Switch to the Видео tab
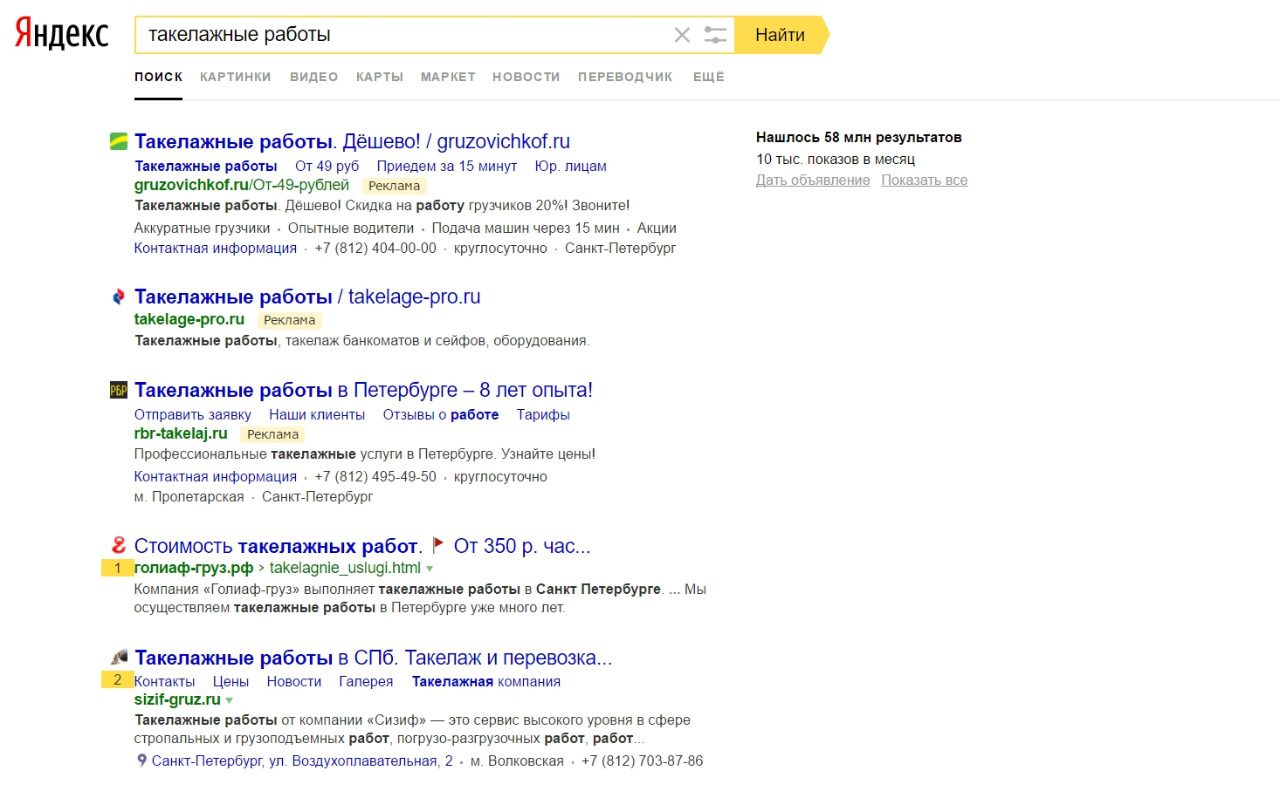This screenshot has width=1280, height=798. (x=314, y=77)
